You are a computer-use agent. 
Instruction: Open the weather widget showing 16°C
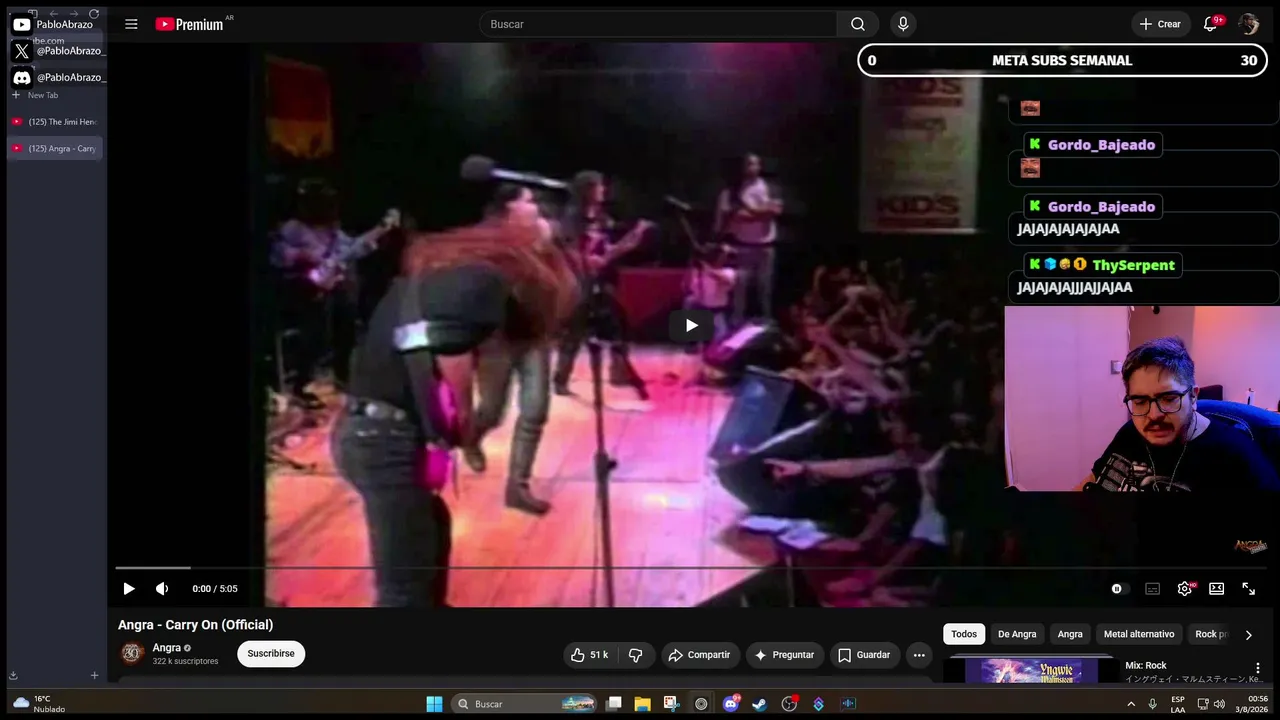40,704
